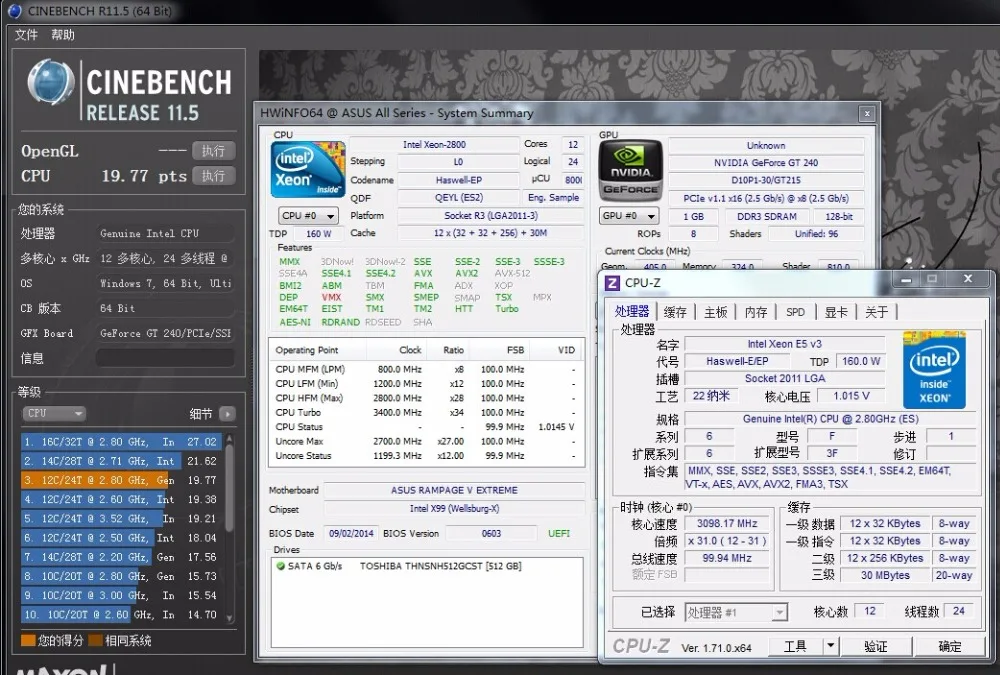Click the Genuine Intel CPU processor field
The height and width of the screenshot is (675, 1000).
165,234
